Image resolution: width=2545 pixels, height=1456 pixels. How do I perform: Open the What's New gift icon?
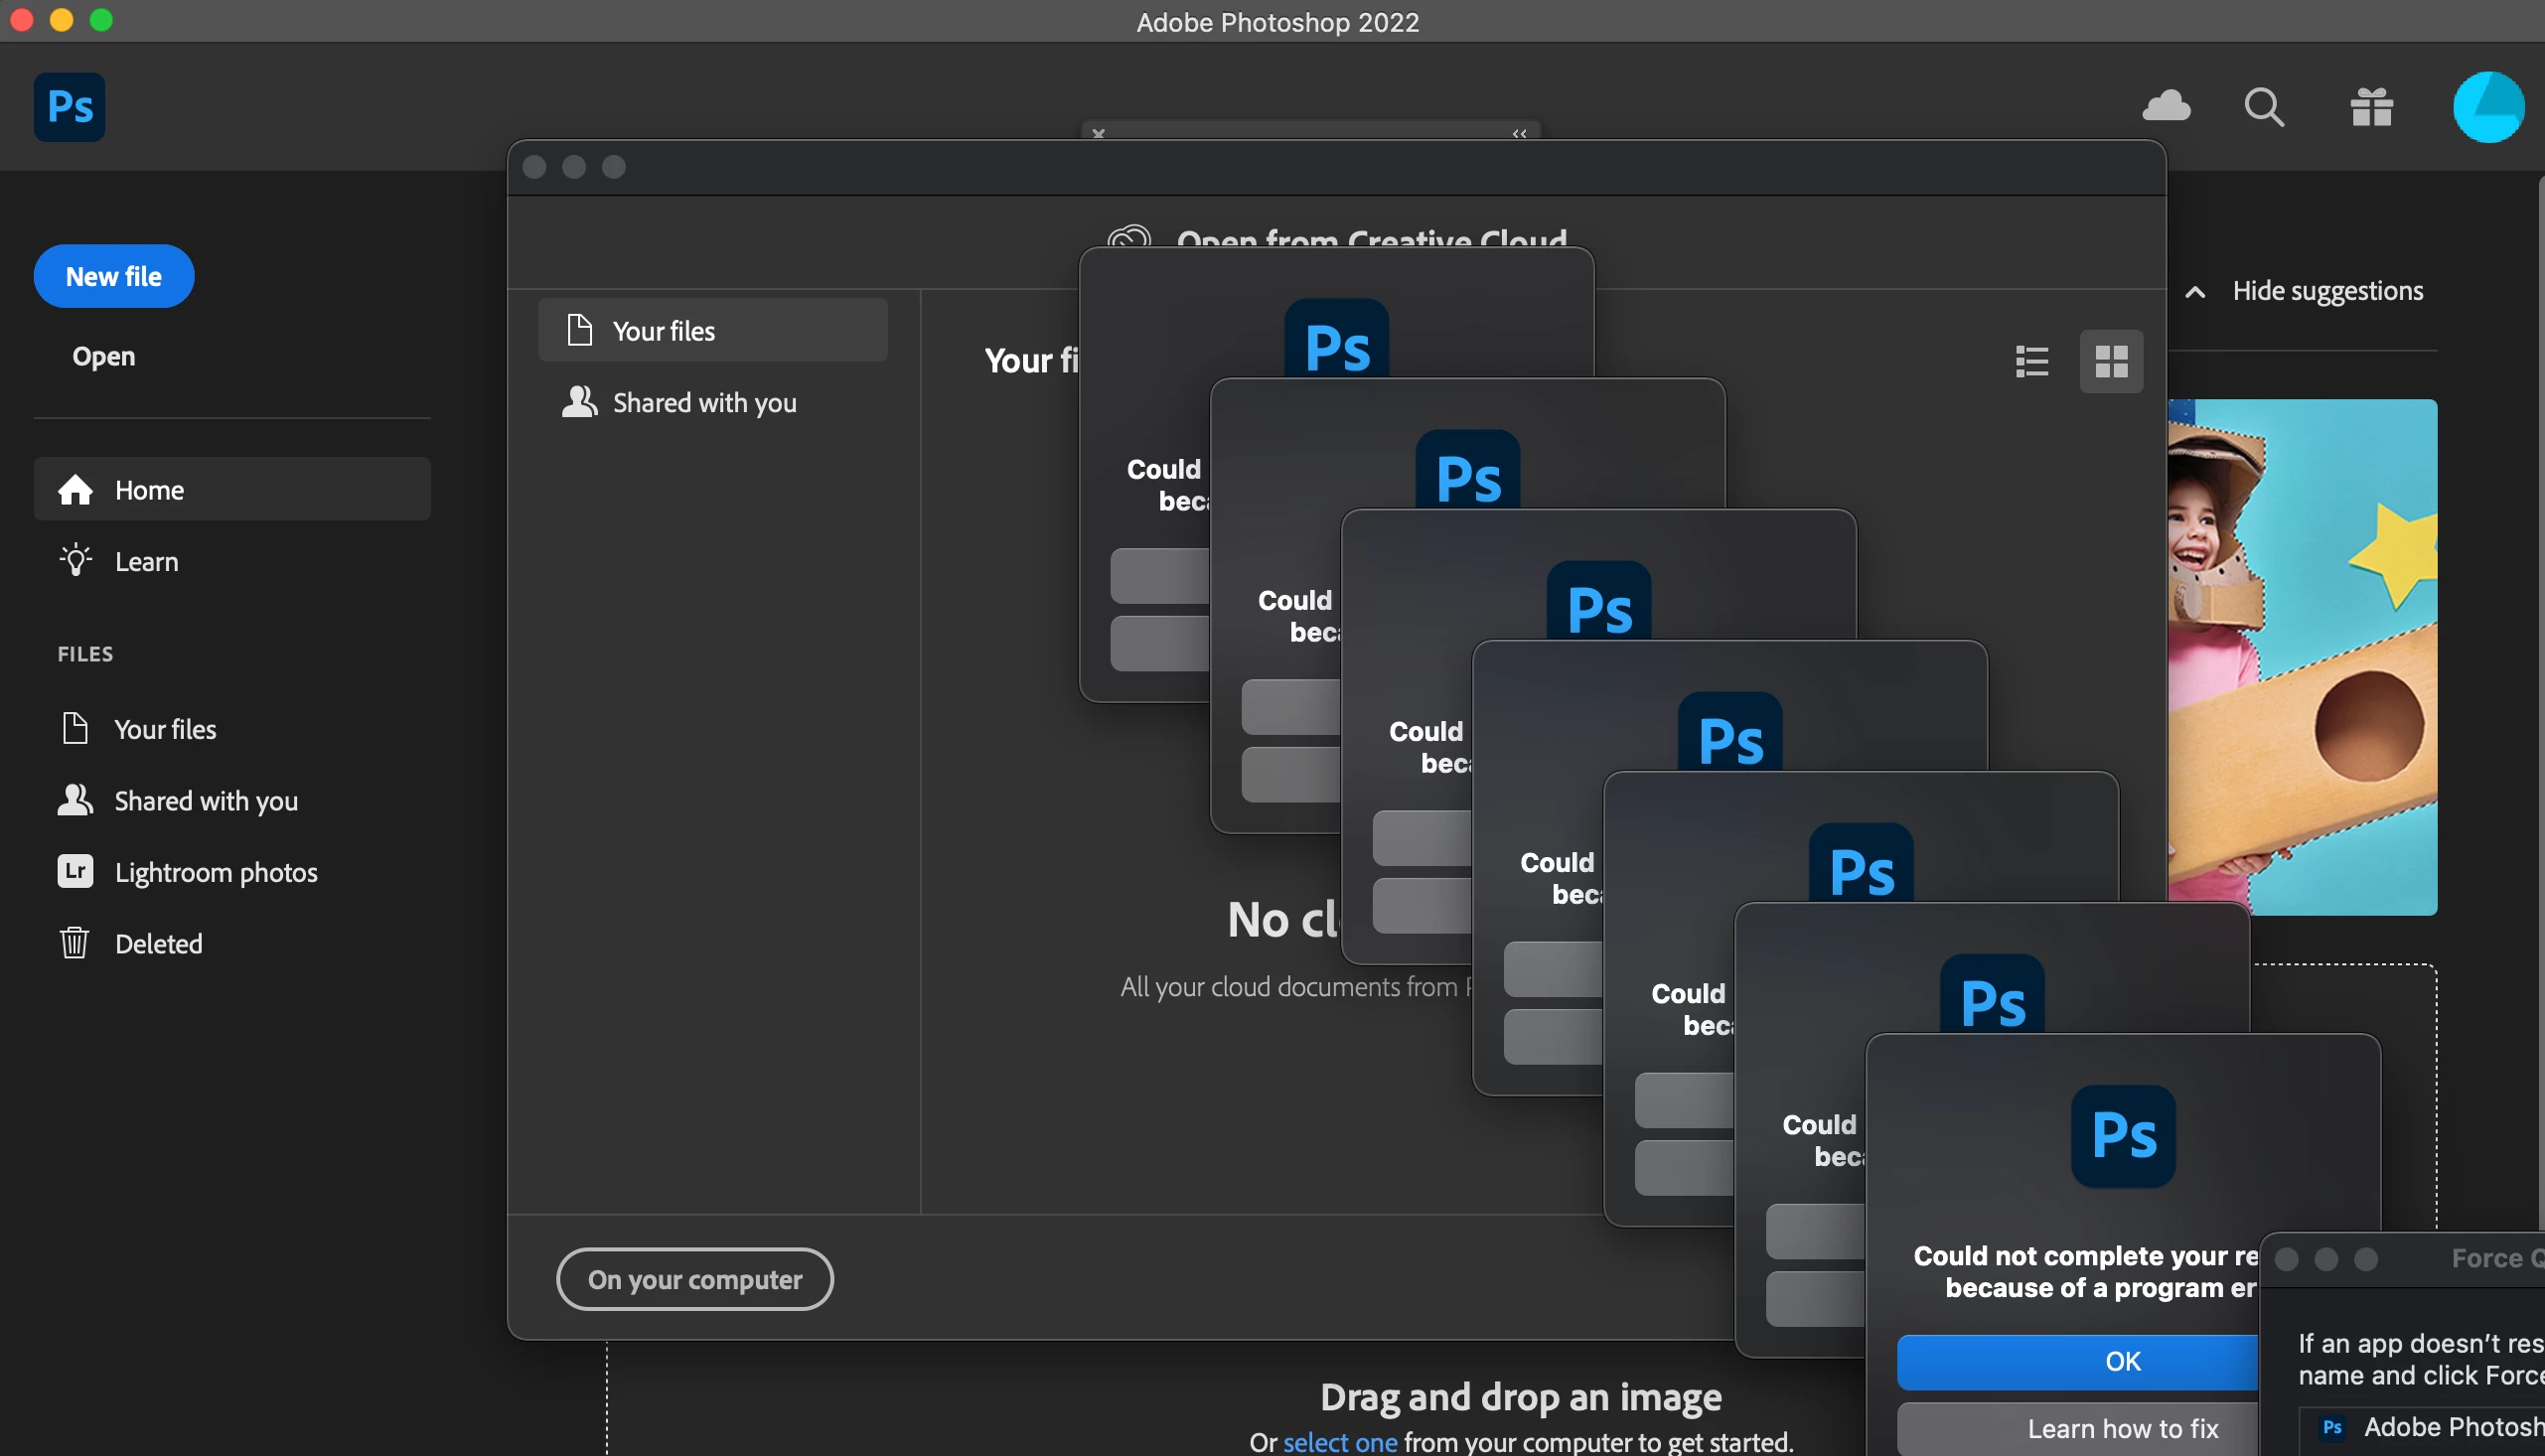click(2371, 107)
